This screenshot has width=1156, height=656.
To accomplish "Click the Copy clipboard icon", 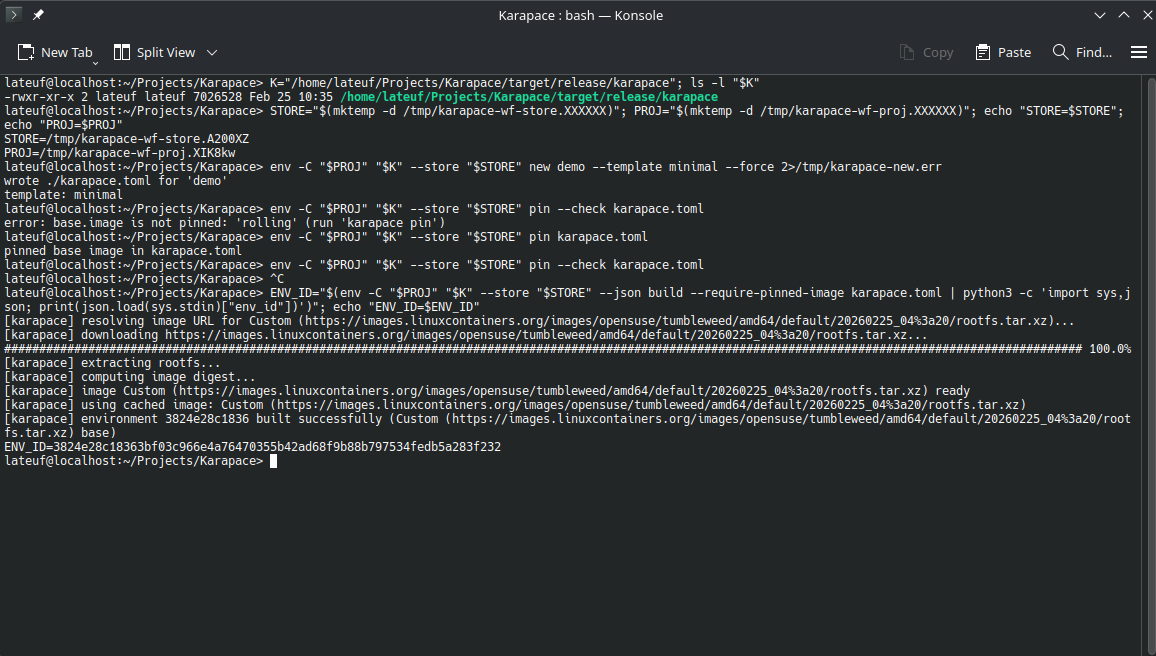I will (x=926, y=52).
